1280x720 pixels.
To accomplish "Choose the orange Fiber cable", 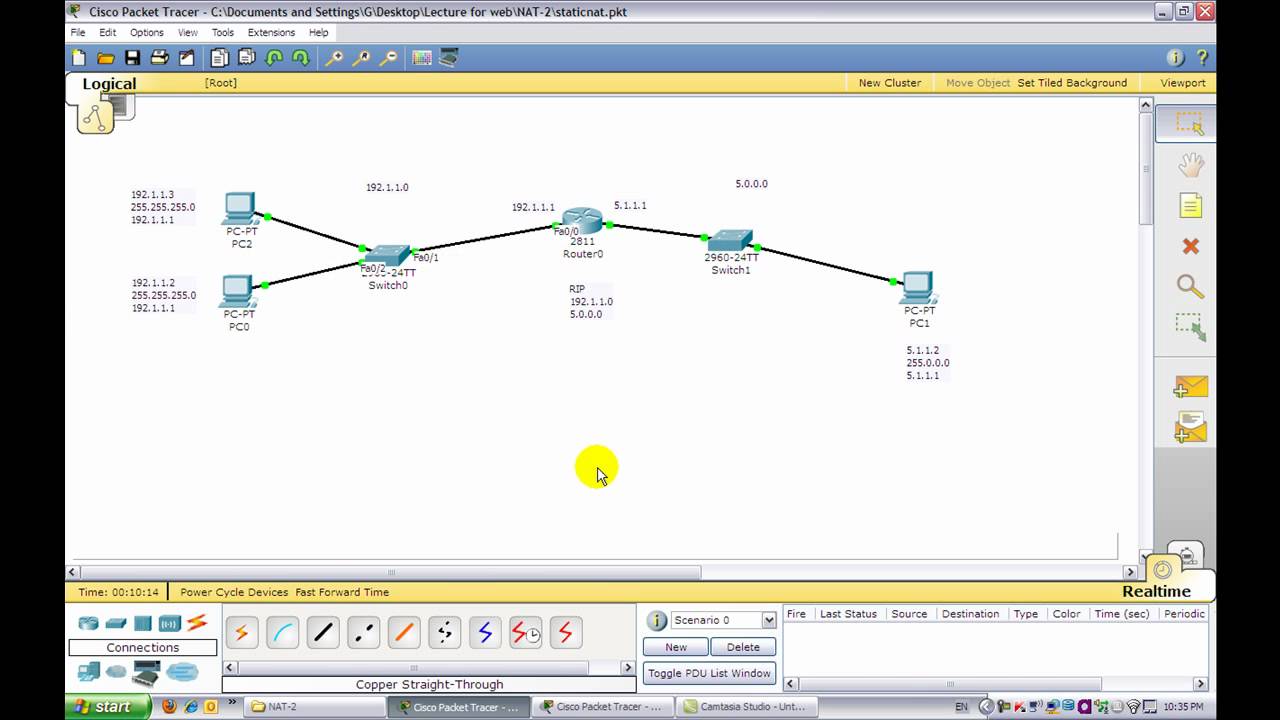I will [404, 632].
